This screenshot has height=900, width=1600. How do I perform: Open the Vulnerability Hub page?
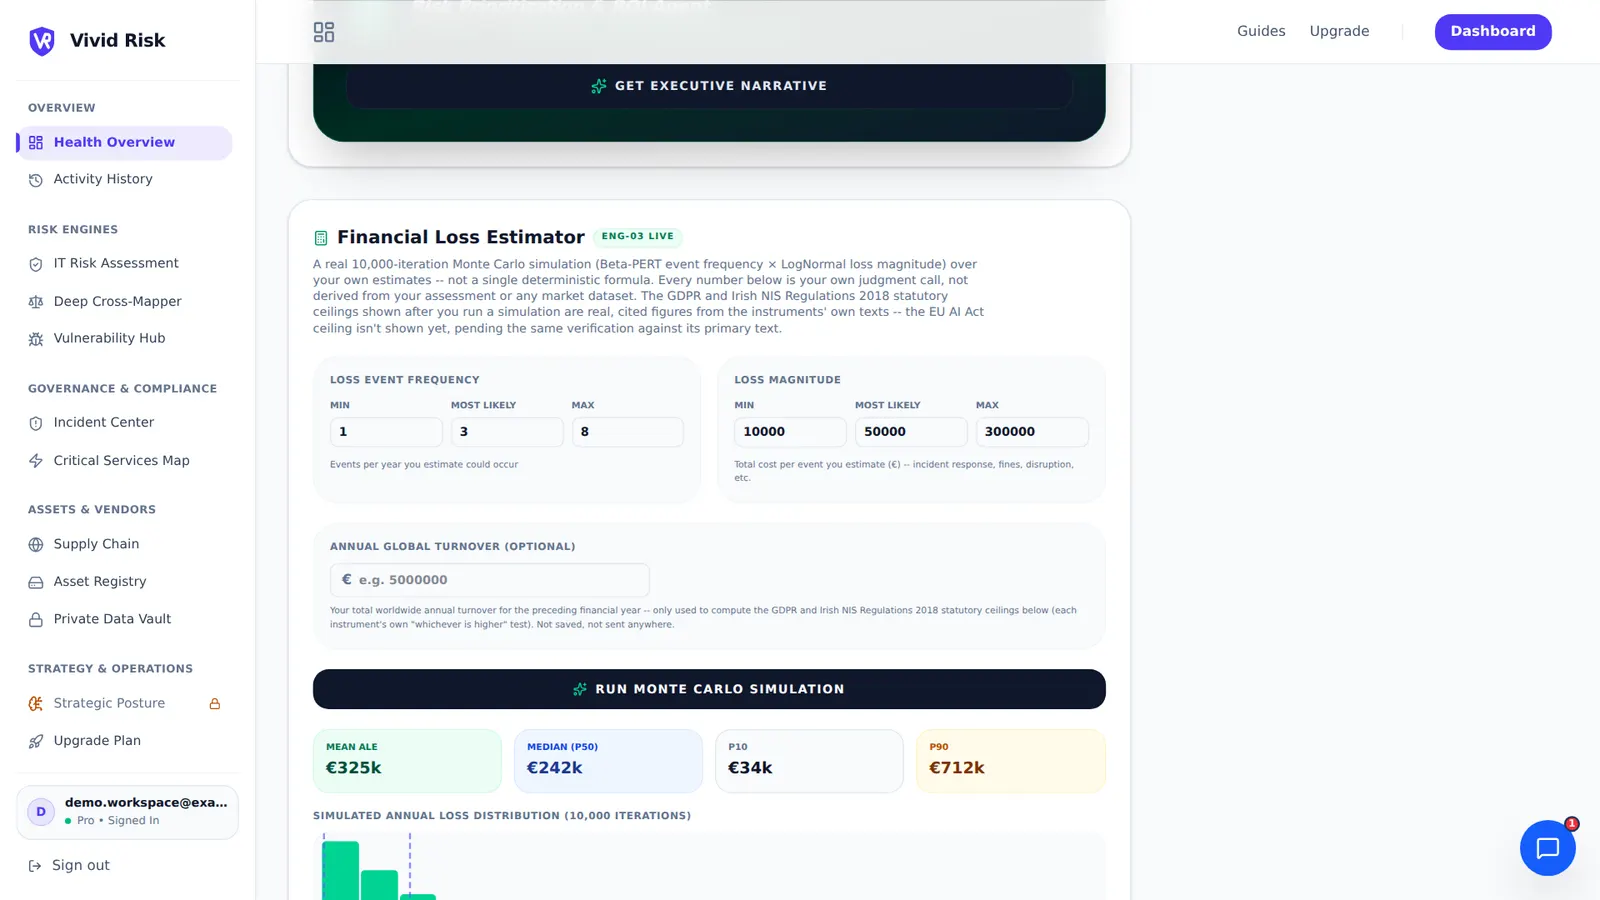(x=125, y=339)
